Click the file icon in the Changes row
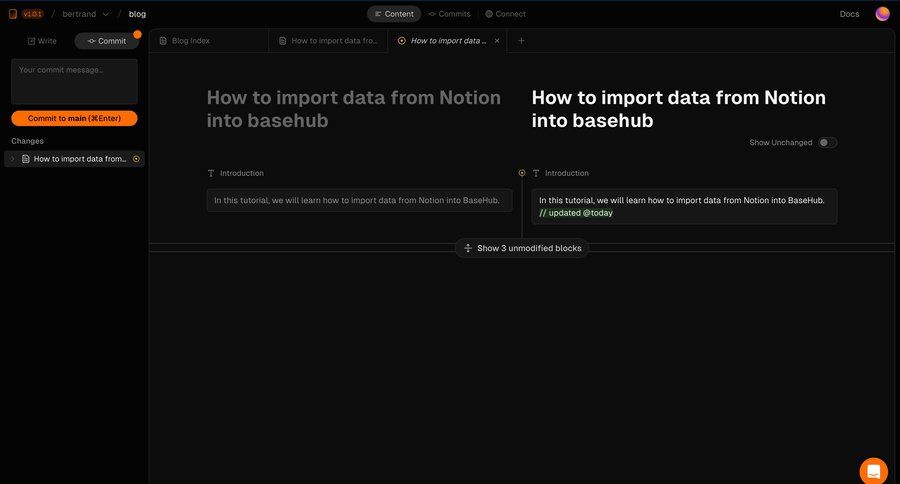900x484 pixels. (x=26, y=159)
